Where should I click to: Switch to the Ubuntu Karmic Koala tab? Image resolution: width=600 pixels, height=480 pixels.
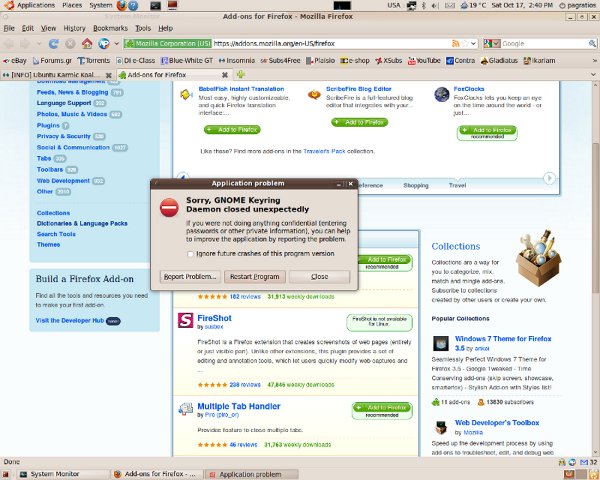click(56, 75)
